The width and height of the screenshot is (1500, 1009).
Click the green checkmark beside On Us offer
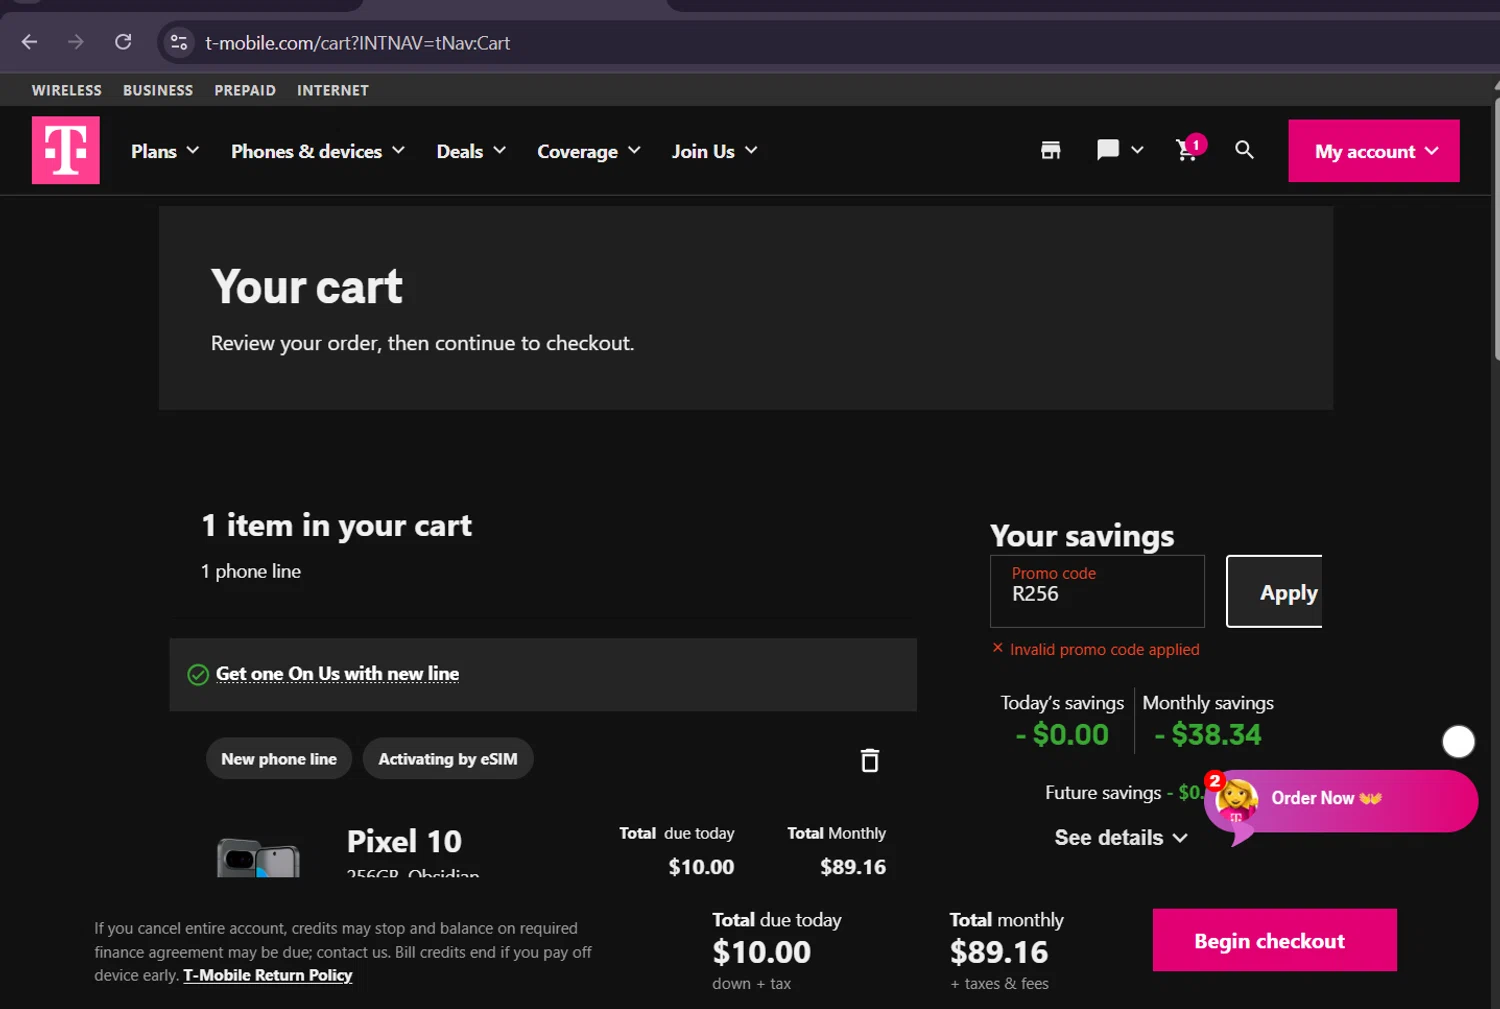(198, 675)
